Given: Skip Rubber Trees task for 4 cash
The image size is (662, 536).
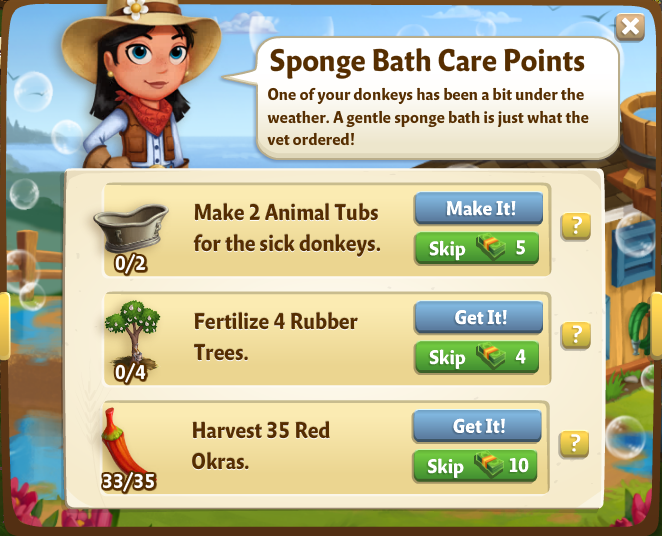Looking at the screenshot, I should point(477,357).
